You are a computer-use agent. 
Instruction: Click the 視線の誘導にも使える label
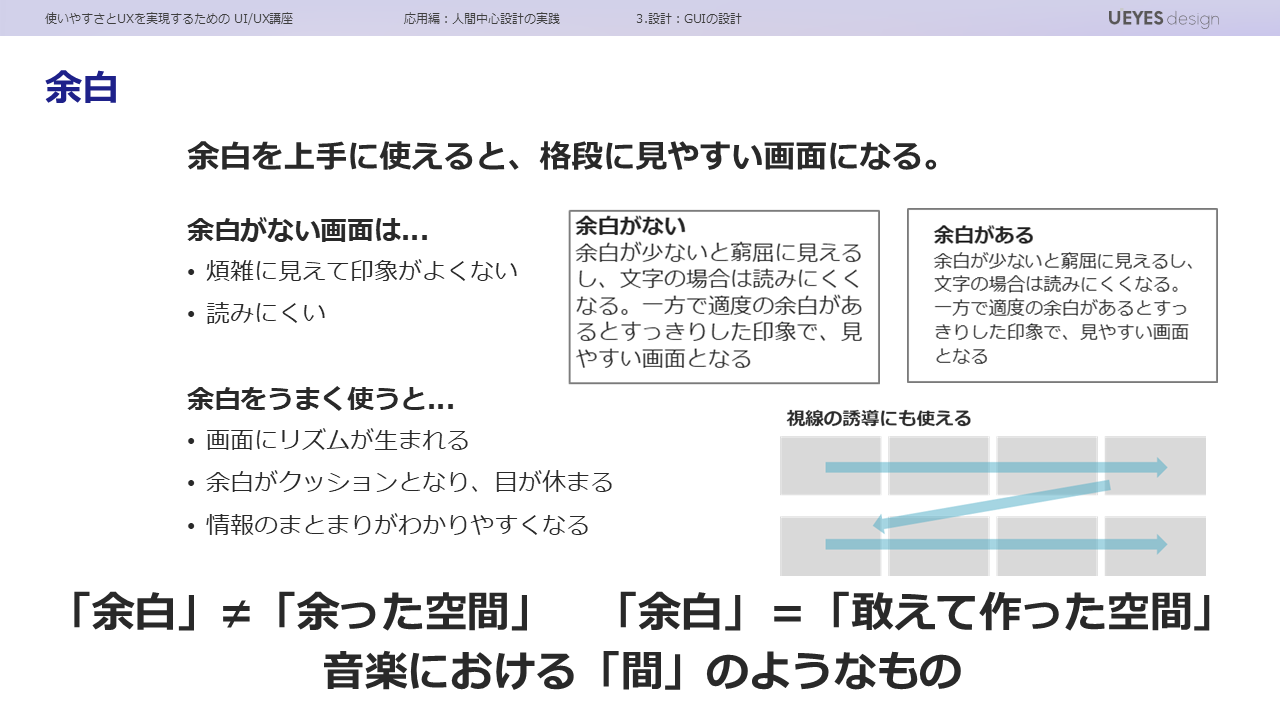click(879, 418)
